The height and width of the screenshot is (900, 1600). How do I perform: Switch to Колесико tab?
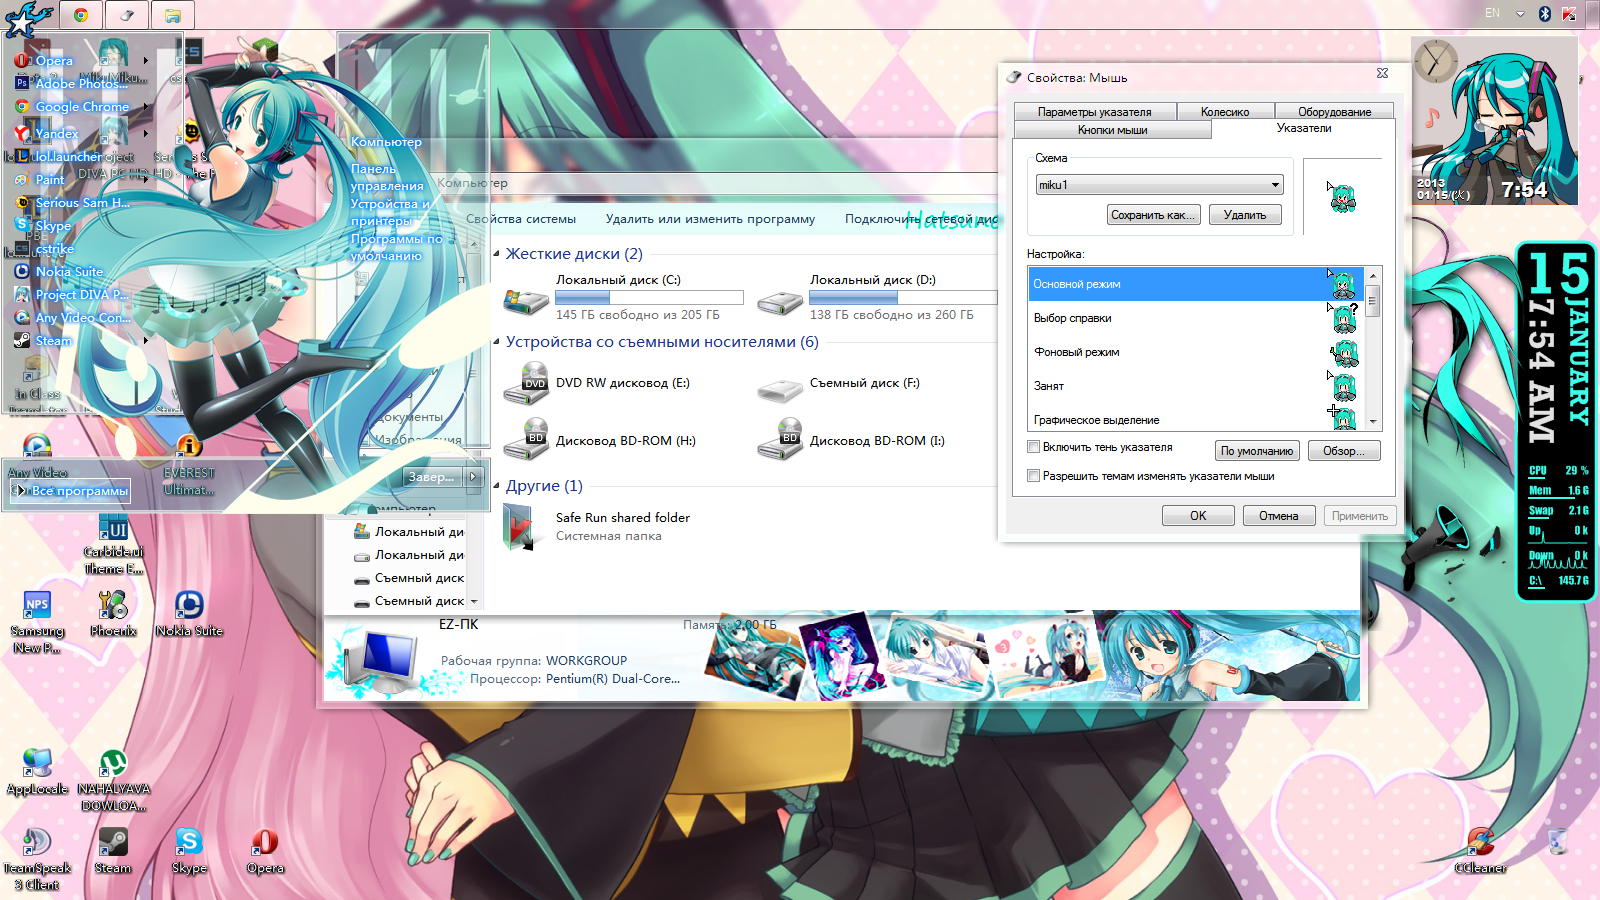(x=1225, y=112)
